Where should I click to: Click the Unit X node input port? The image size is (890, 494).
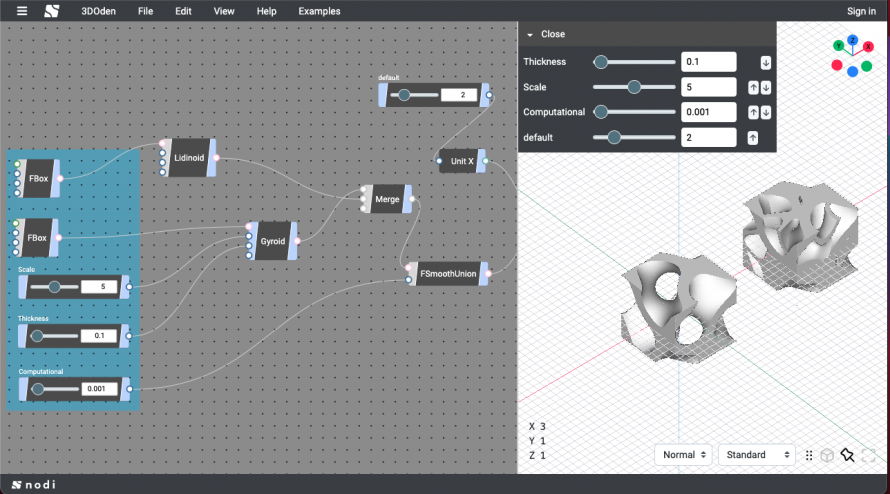[x=439, y=161]
